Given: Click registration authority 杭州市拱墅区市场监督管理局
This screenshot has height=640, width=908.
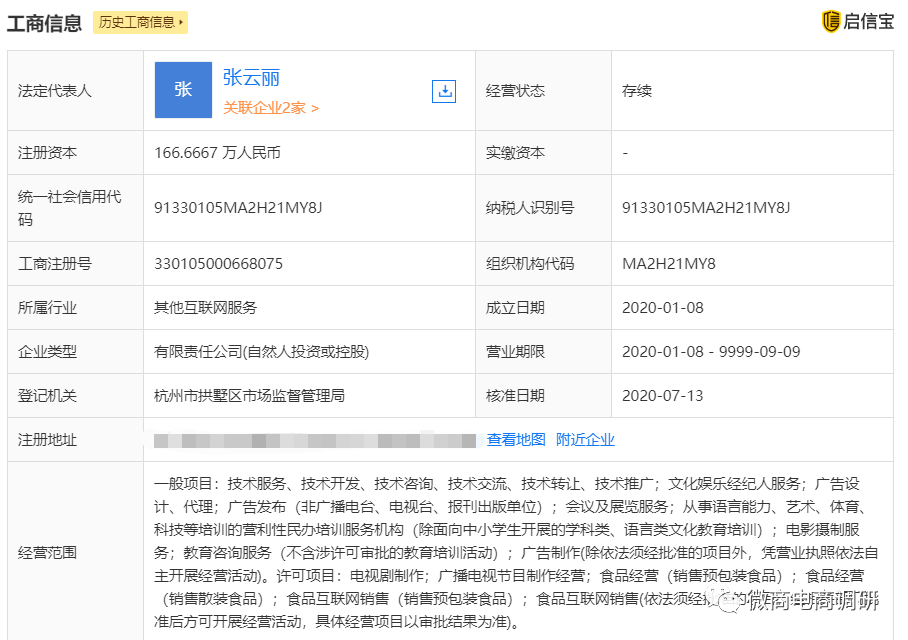Looking at the screenshot, I should coord(249,396).
